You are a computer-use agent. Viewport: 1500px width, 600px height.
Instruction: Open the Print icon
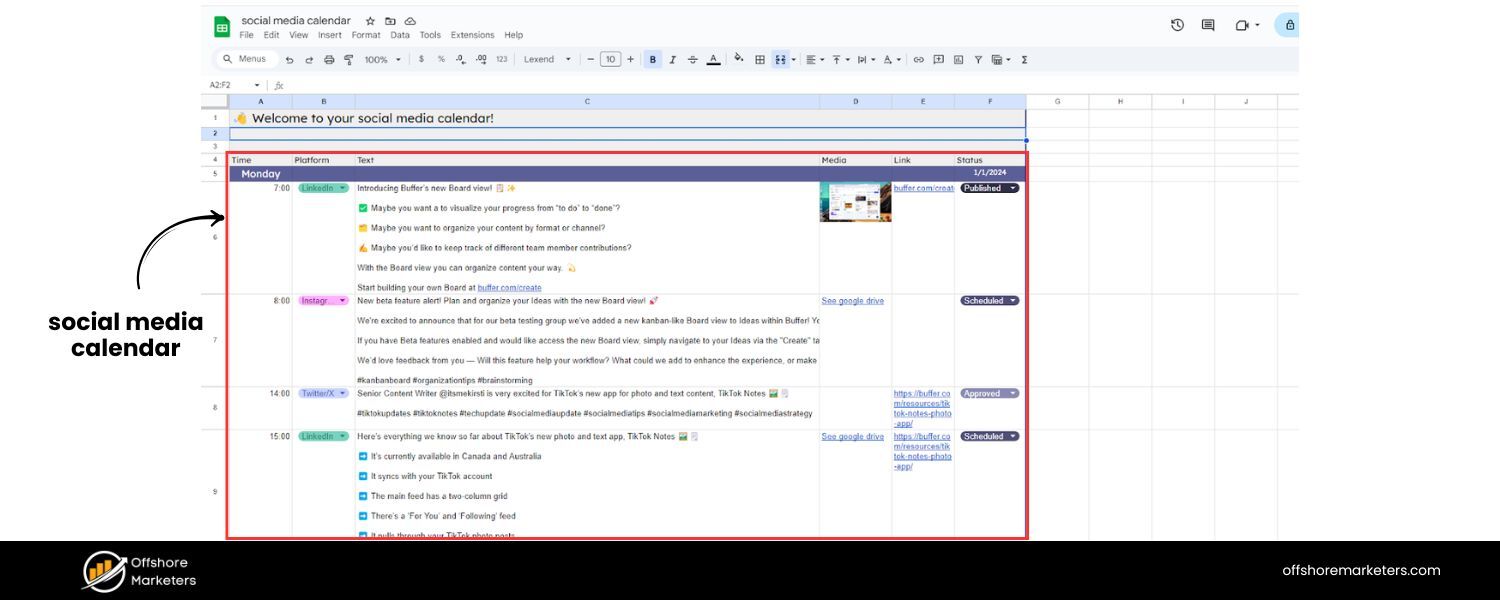tap(328, 59)
